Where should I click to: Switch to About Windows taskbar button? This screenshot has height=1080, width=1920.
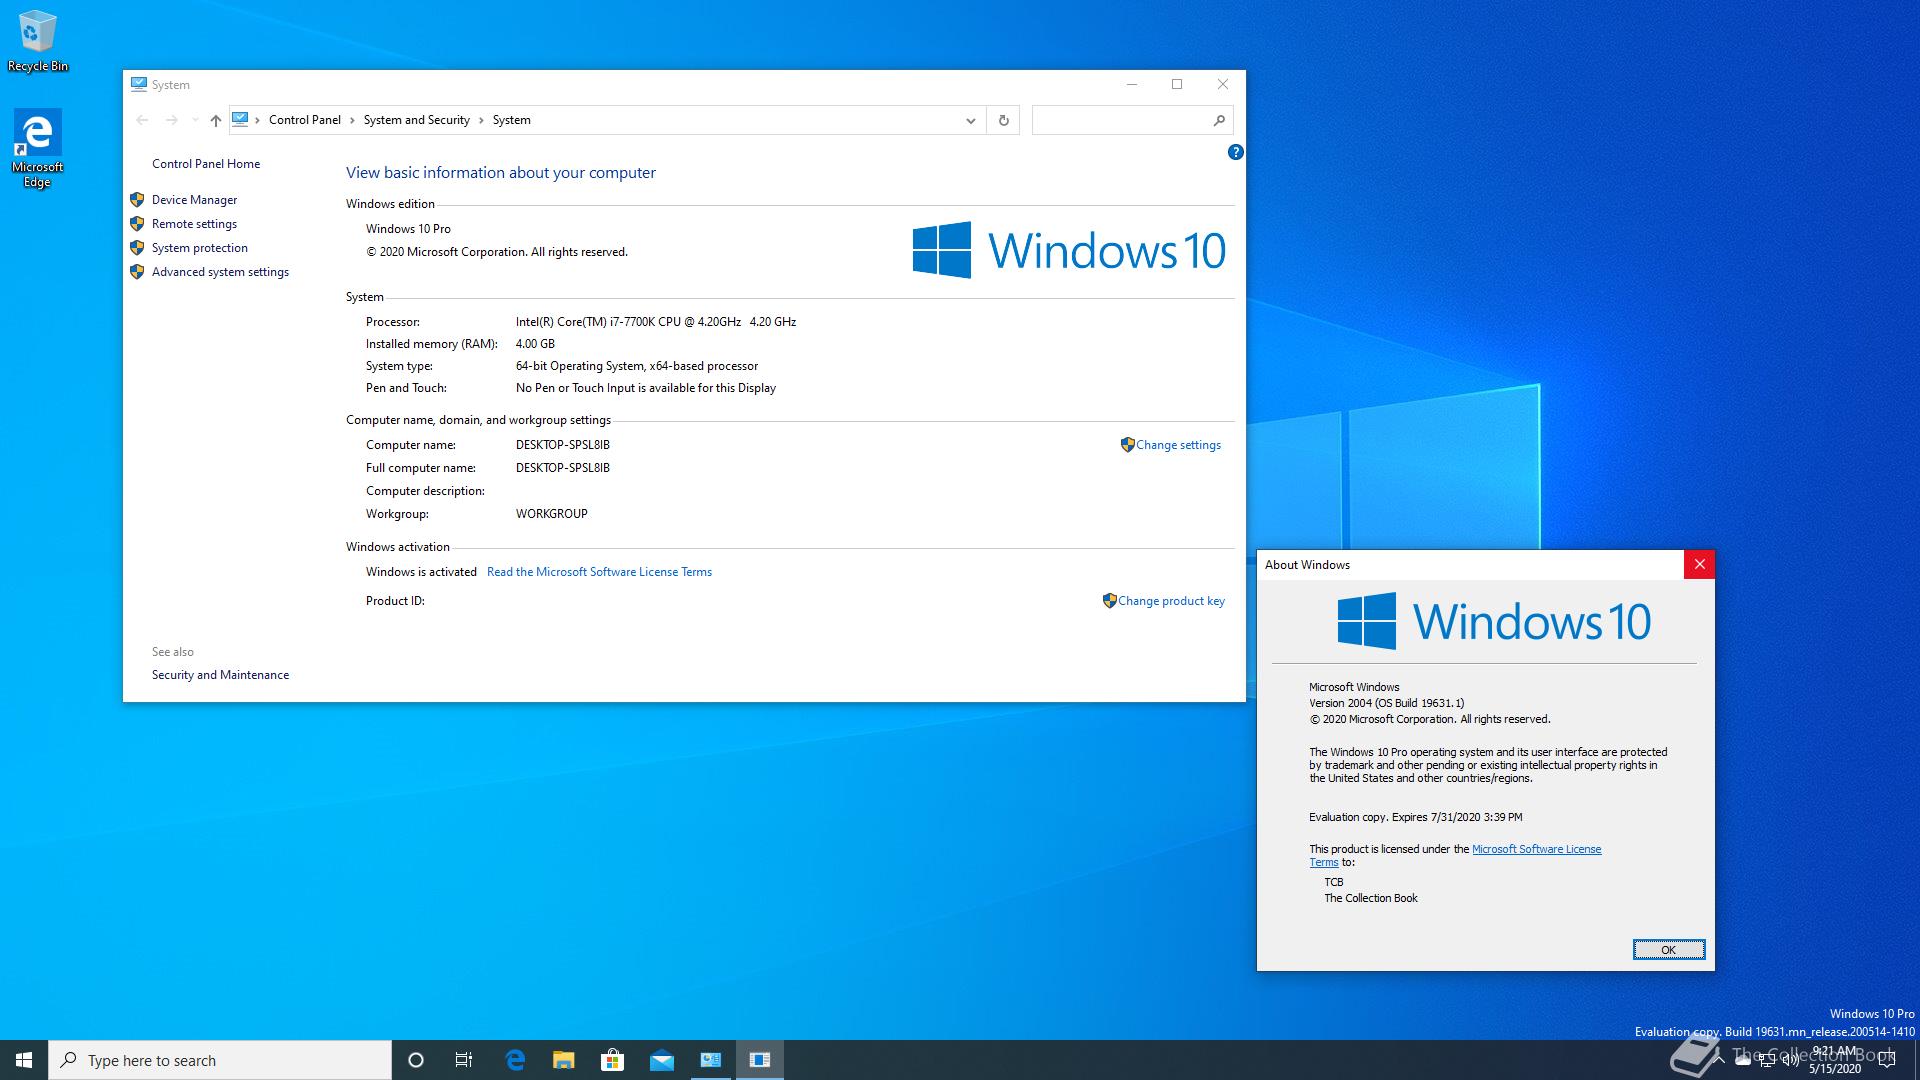[x=760, y=1060]
